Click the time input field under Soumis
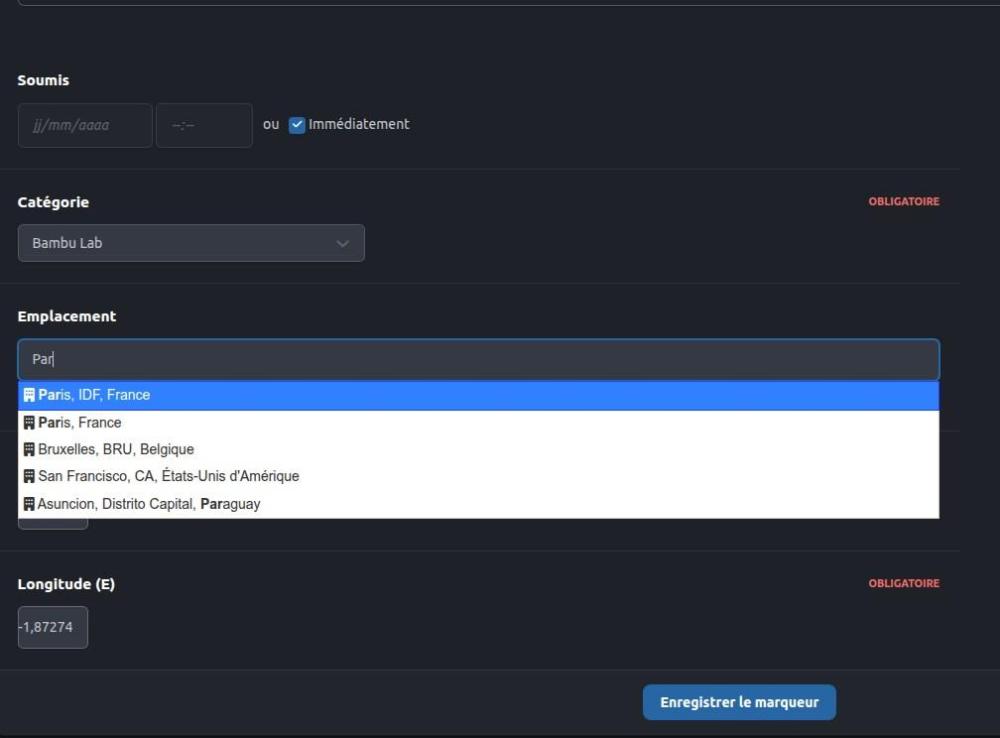Screen dimensions: 1000x738 click(x=204, y=125)
